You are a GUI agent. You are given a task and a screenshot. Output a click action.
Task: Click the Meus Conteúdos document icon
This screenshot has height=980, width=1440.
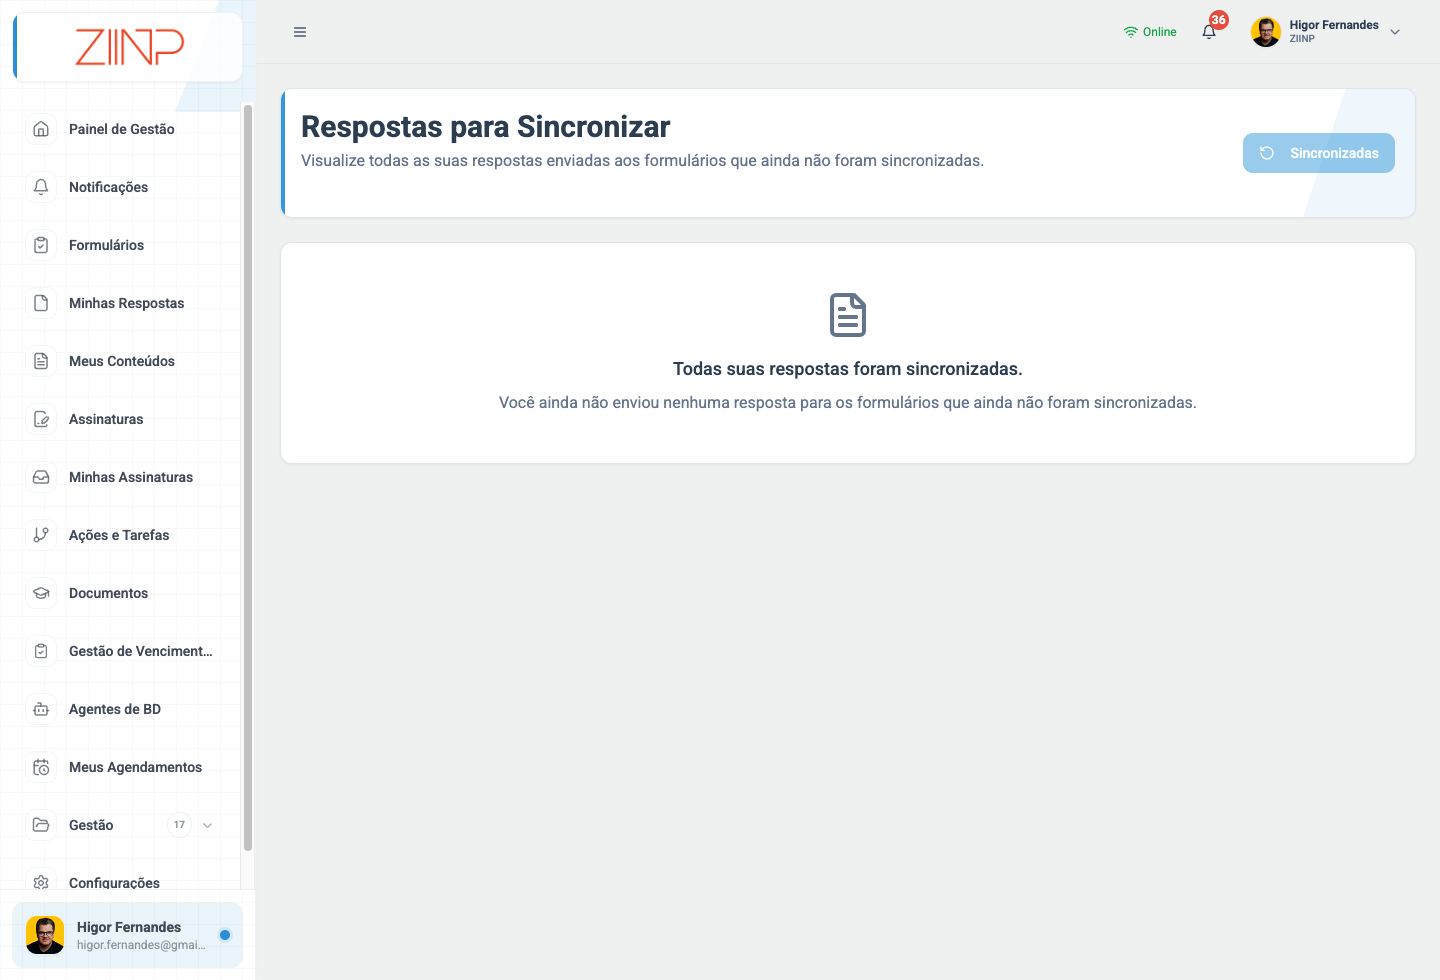tap(41, 361)
